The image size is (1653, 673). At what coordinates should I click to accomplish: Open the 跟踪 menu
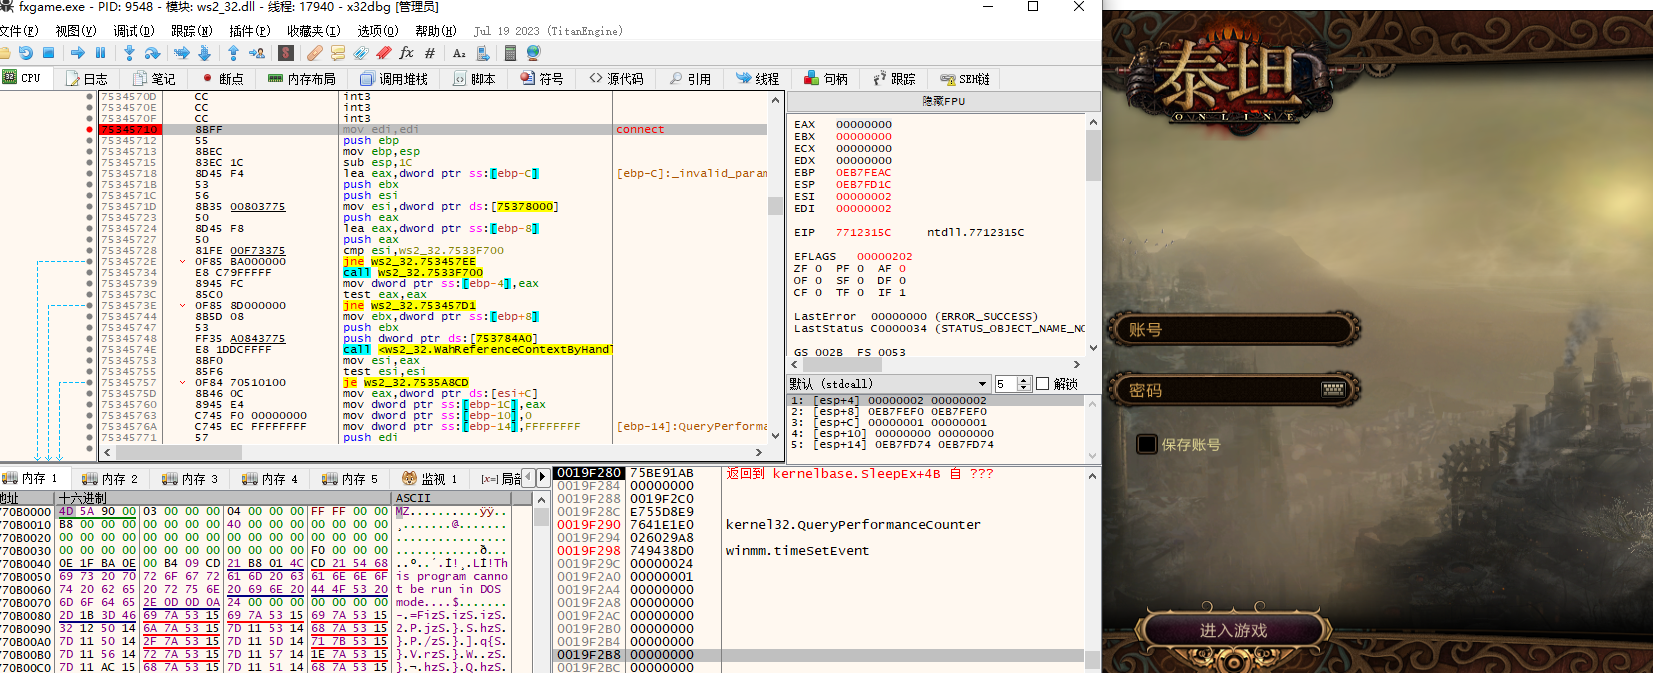(x=191, y=31)
